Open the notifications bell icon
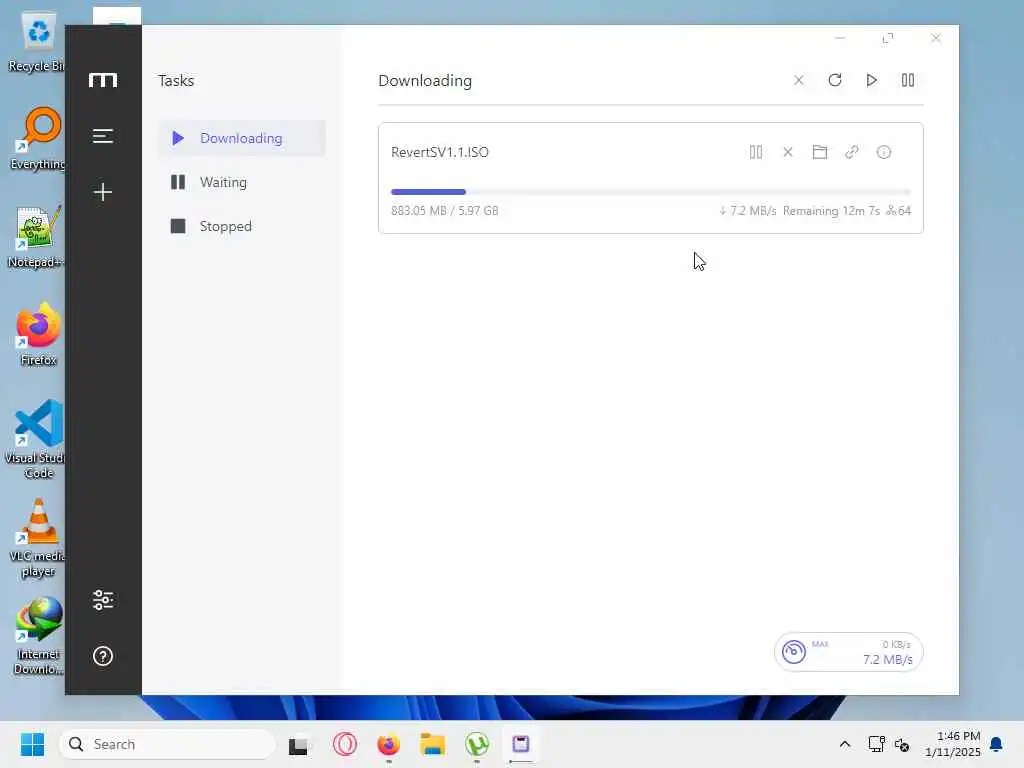This screenshot has height=768, width=1024. (996, 744)
